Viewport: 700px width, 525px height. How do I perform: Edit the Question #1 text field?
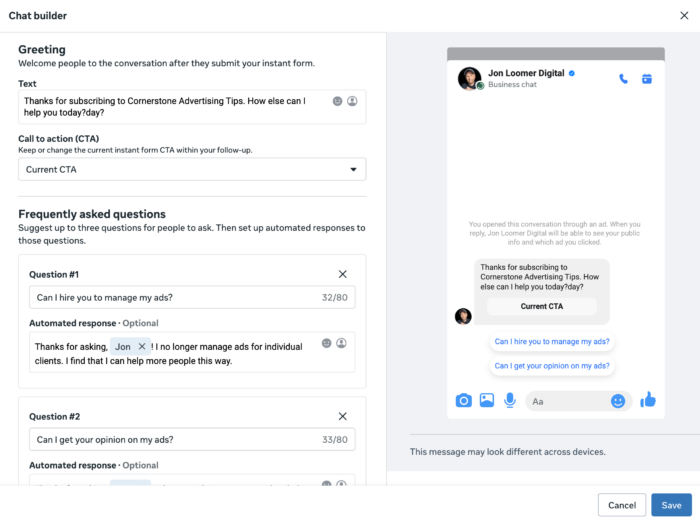coord(192,297)
